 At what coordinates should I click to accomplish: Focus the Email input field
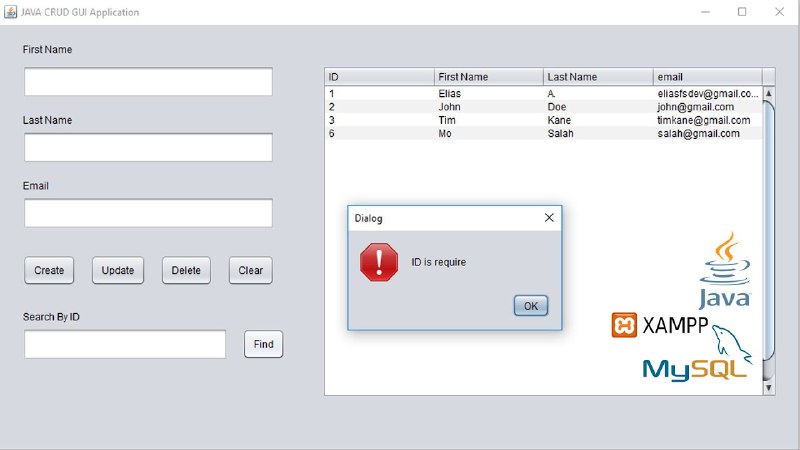click(x=148, y=213)
